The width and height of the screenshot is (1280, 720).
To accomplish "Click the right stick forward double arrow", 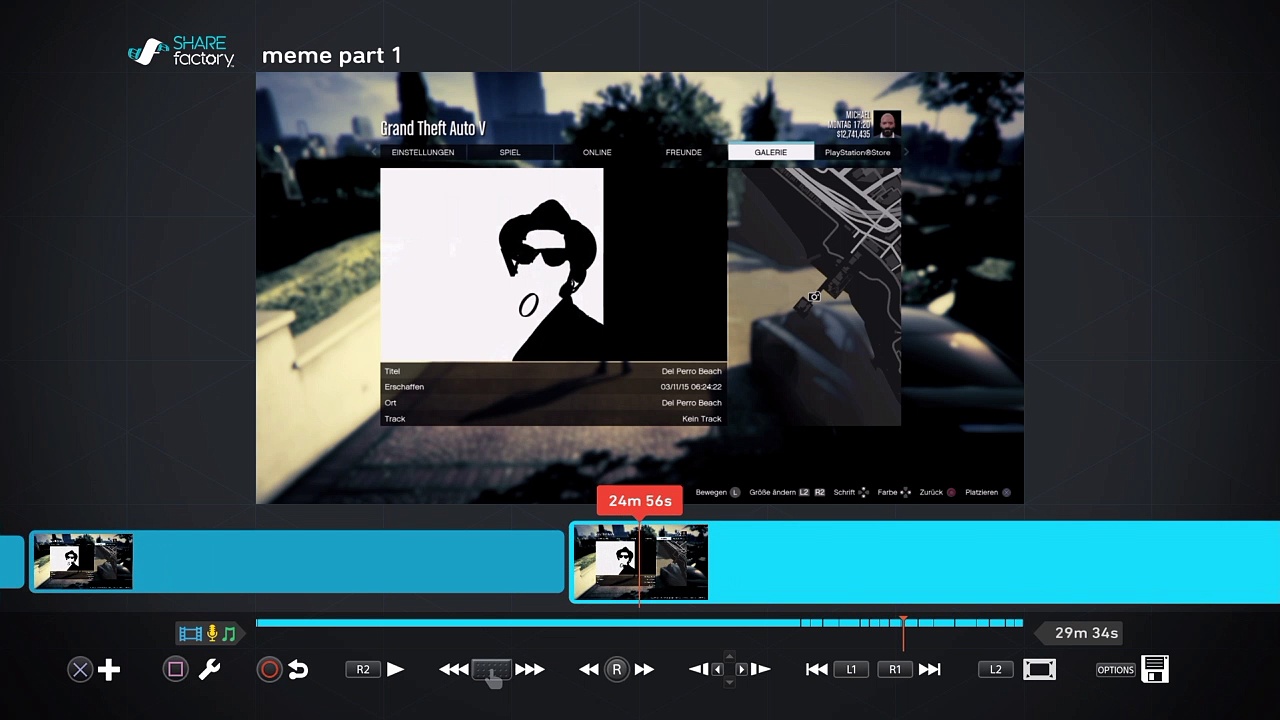I will point(644,670).
